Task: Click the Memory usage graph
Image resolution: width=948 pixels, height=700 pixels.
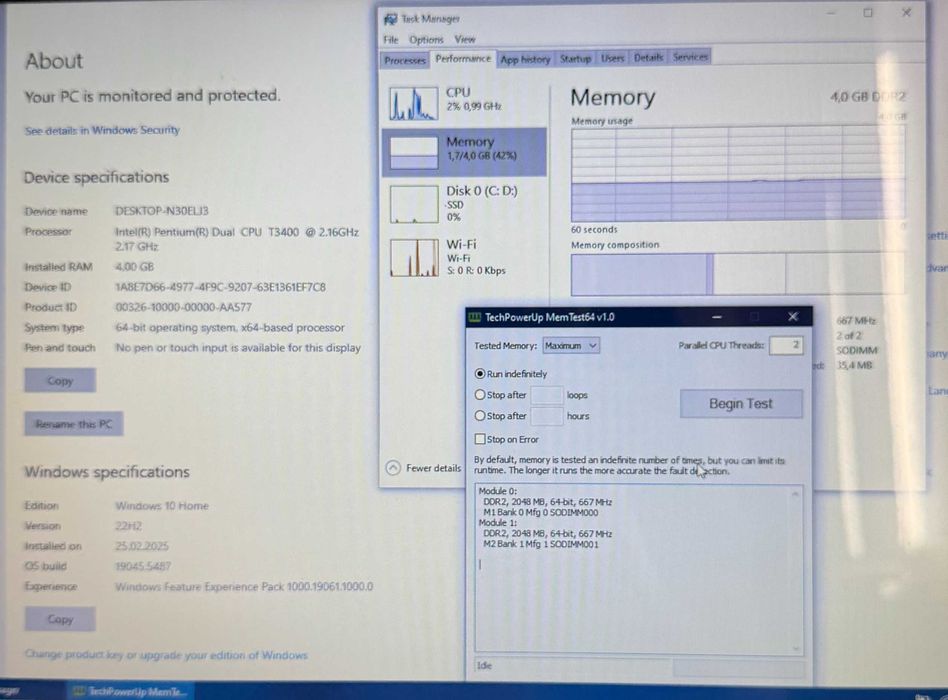Action: click(738, 174)
